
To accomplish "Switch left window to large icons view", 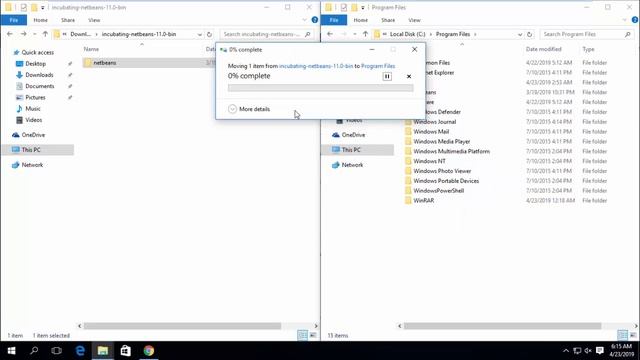I will tap(313, 335).
